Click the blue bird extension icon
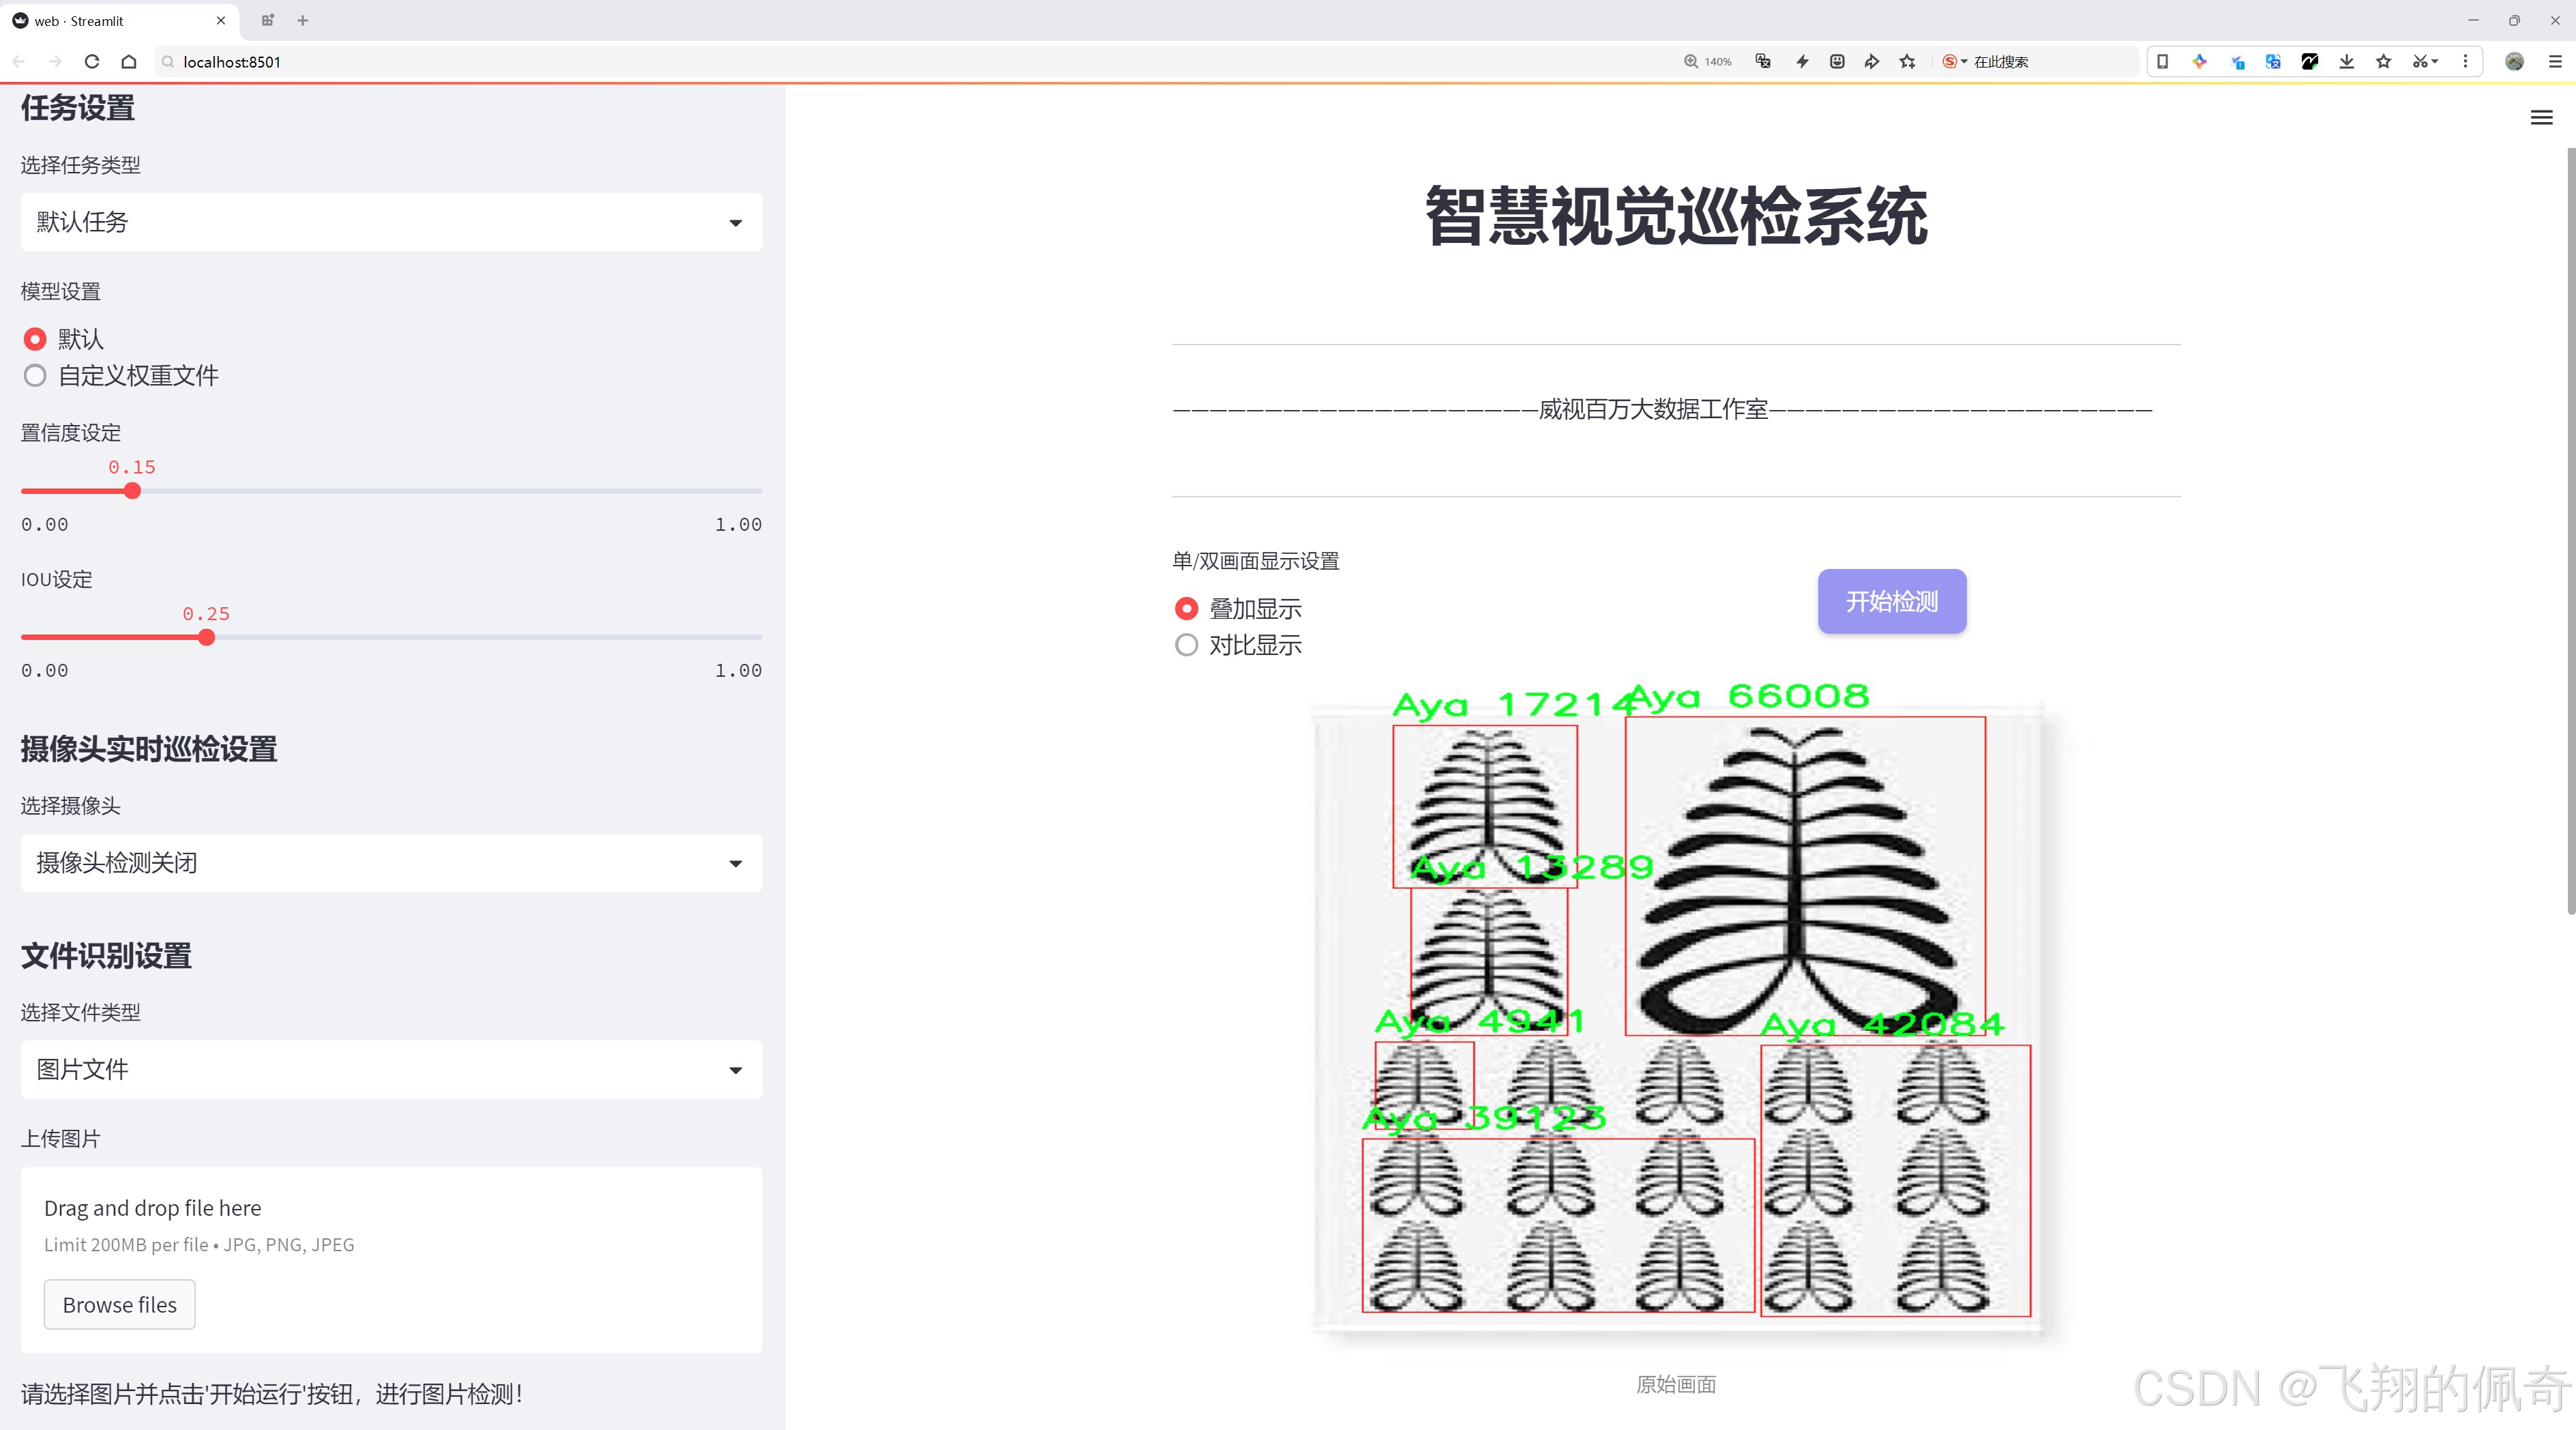2576x1430 pixels. (2237, 61)
